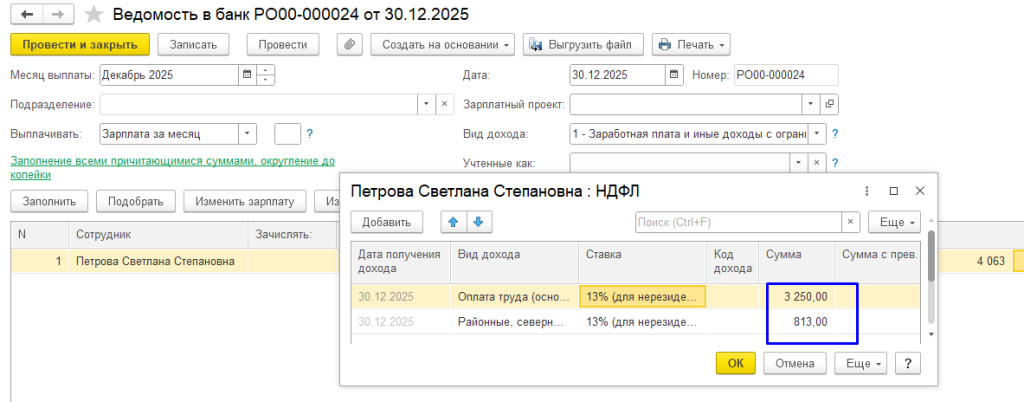Expand the Выплачивать dropdown list
The width and height of the screenshot is (1024, 402).
[x=247, y=134]
